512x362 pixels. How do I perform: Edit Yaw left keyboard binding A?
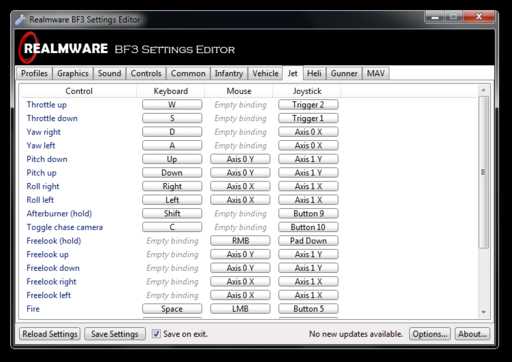[172, 146]
